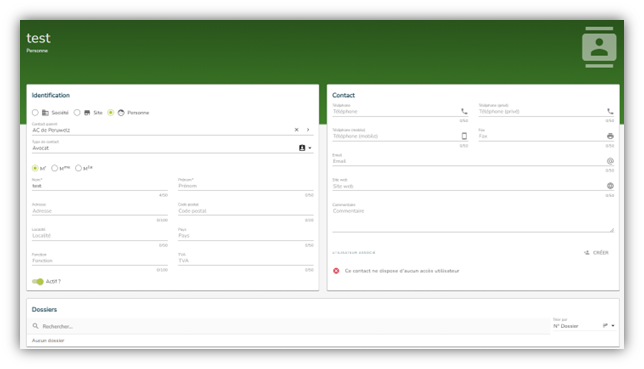Viewport: 644px width, 369px height.
Task: Choose the Mme title radio option
Action: tap(55, 168)
